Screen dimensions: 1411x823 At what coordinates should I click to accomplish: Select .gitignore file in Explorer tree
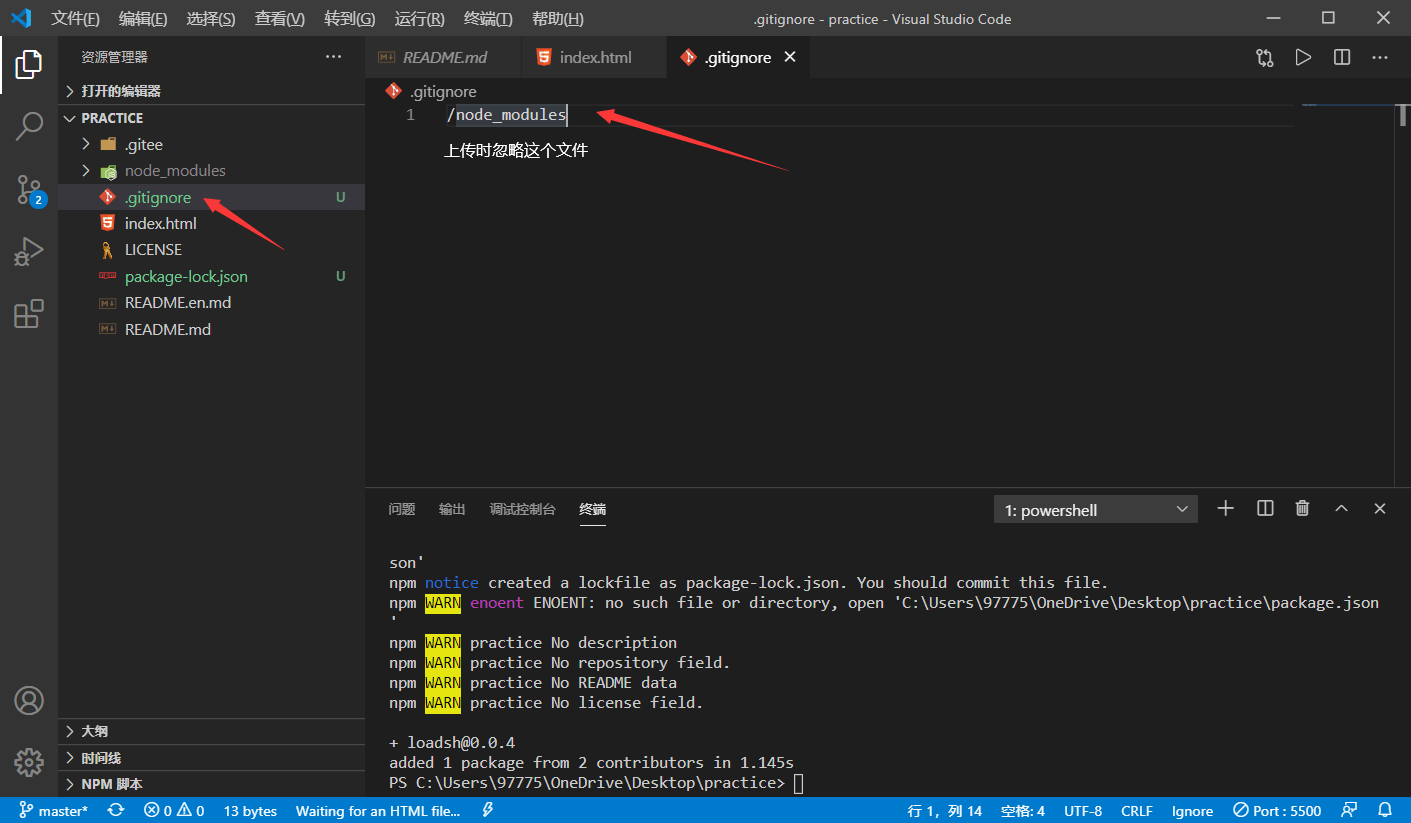(211, 197)
